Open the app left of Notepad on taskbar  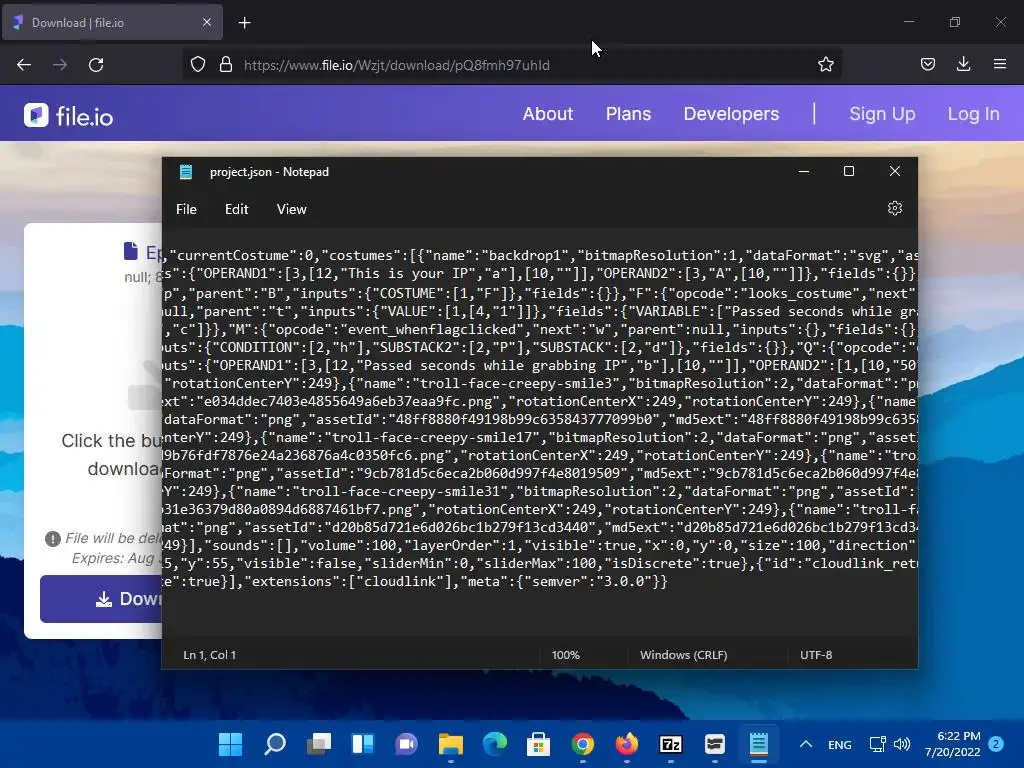click(x=714, y=744)
